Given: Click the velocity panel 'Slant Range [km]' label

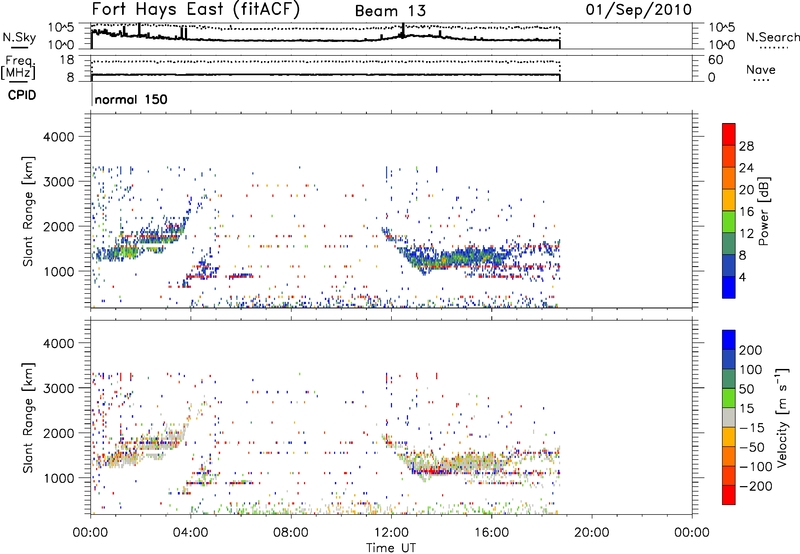Looking at the screenshot, I should pos(28,418).
